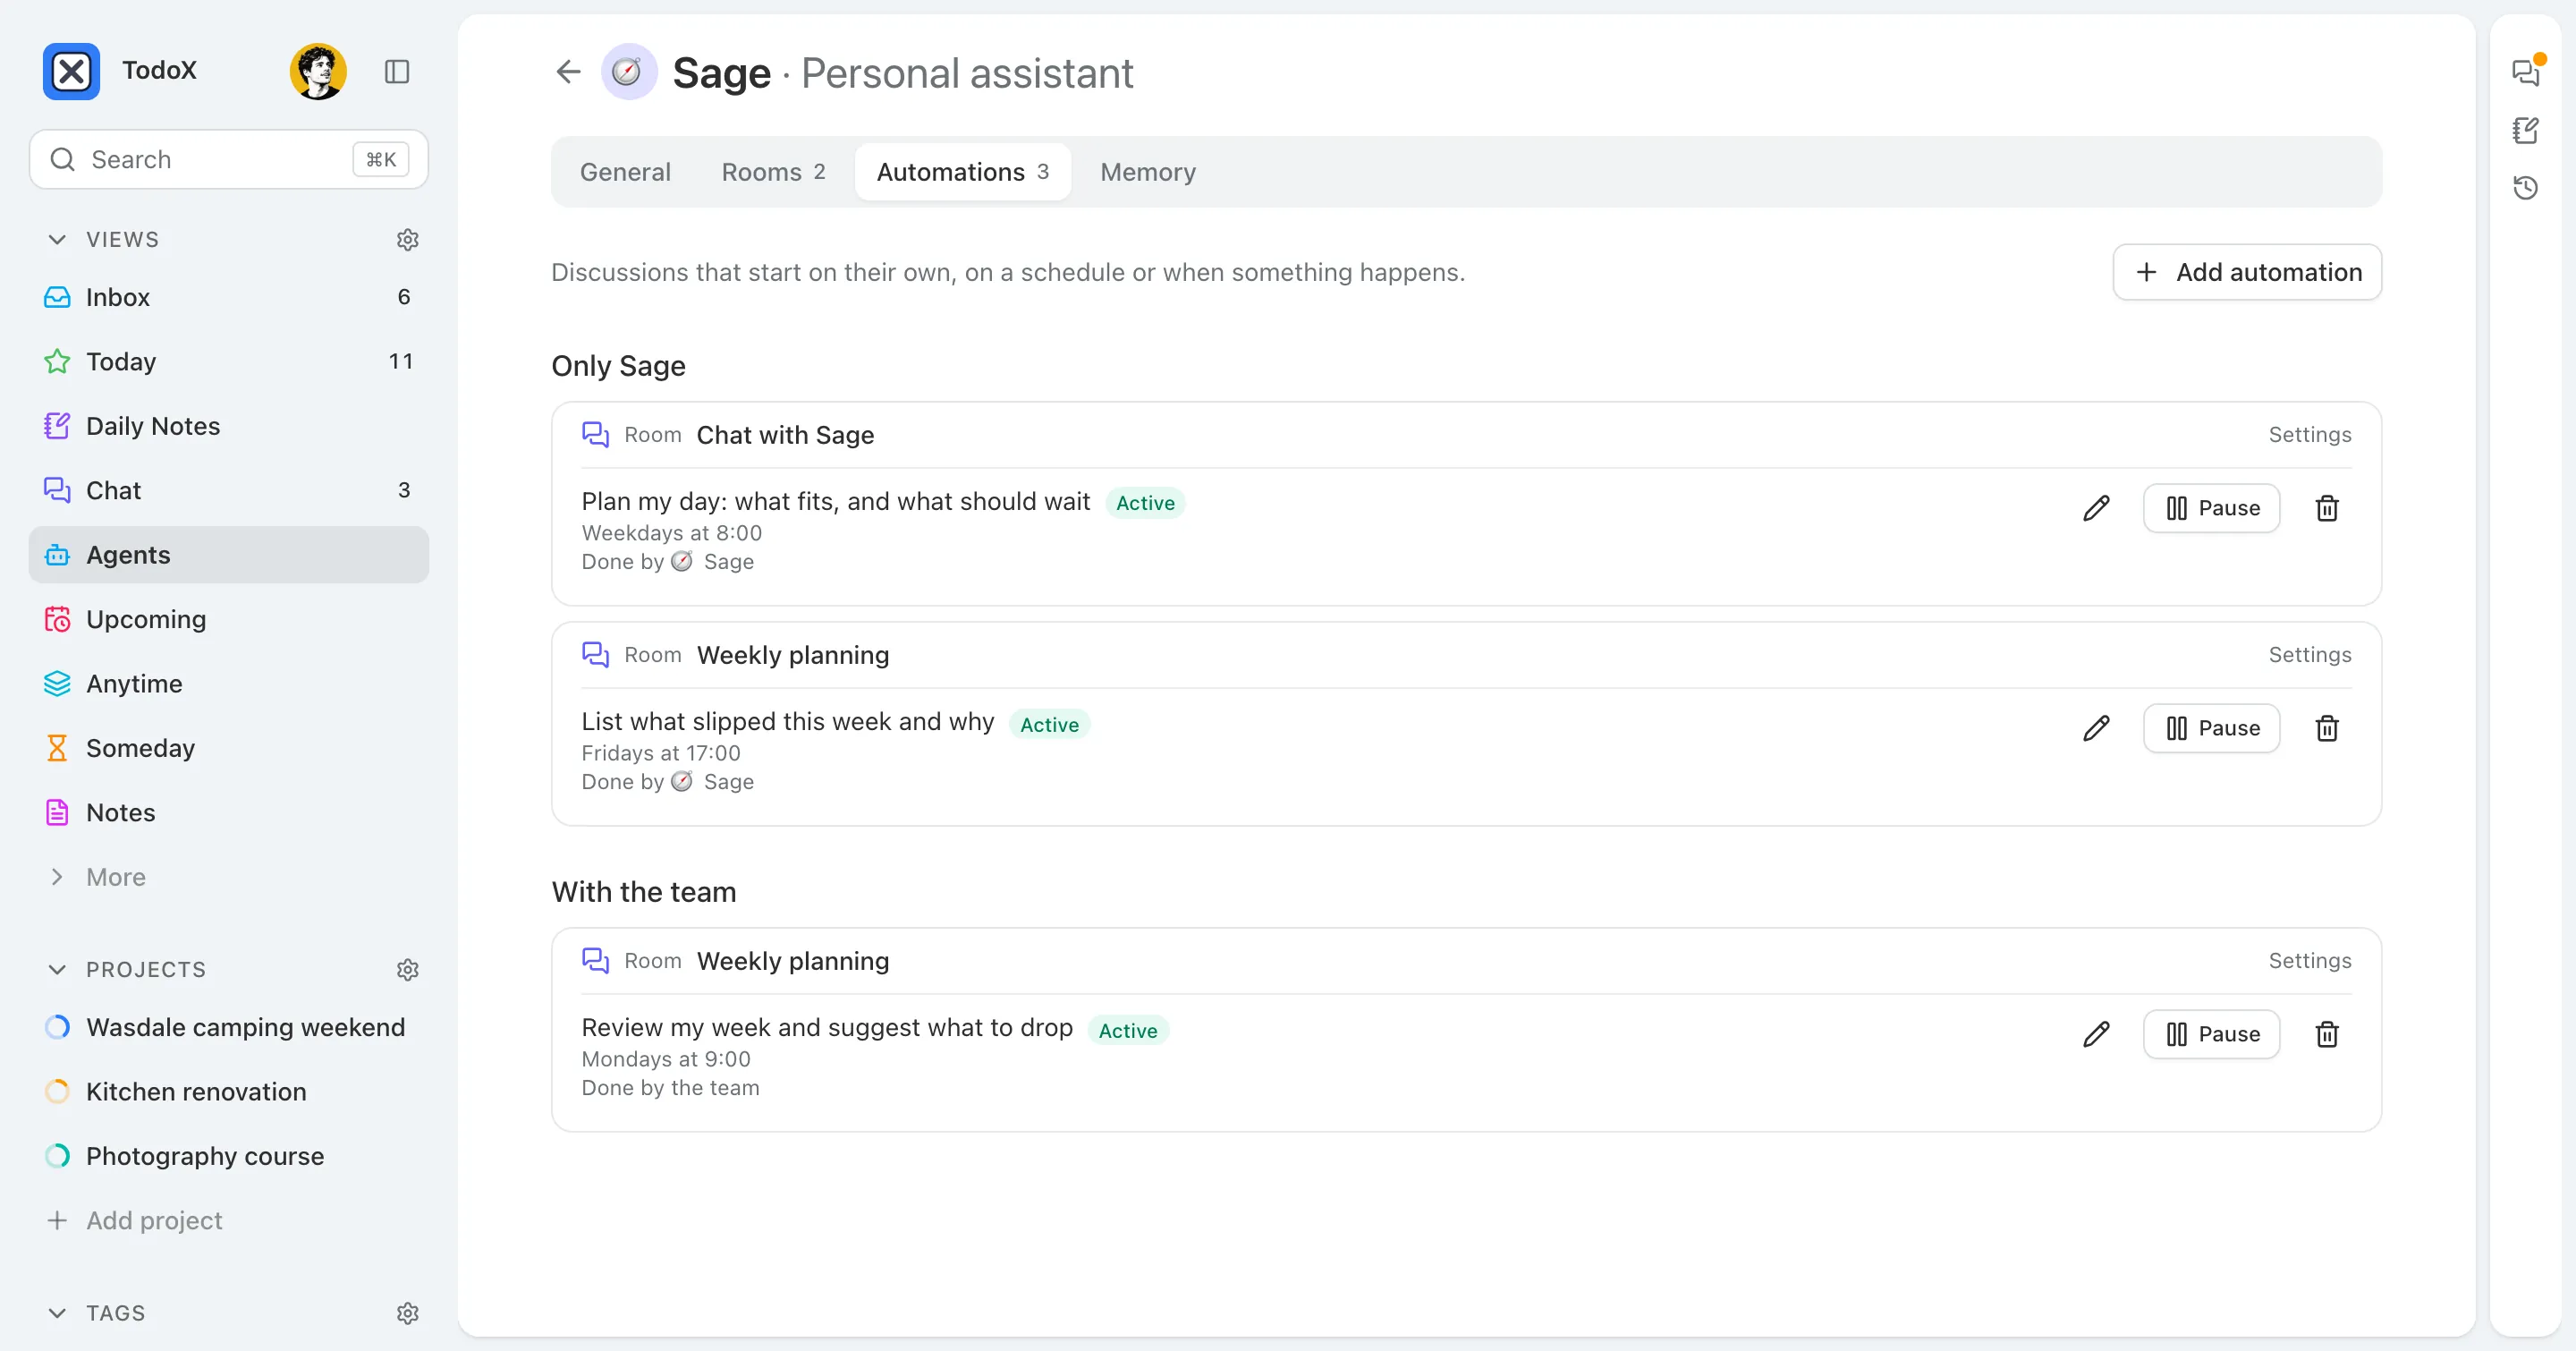Click the TodoX app logo
This screenshot has width=2576, height=1351.
pos(71,72)
